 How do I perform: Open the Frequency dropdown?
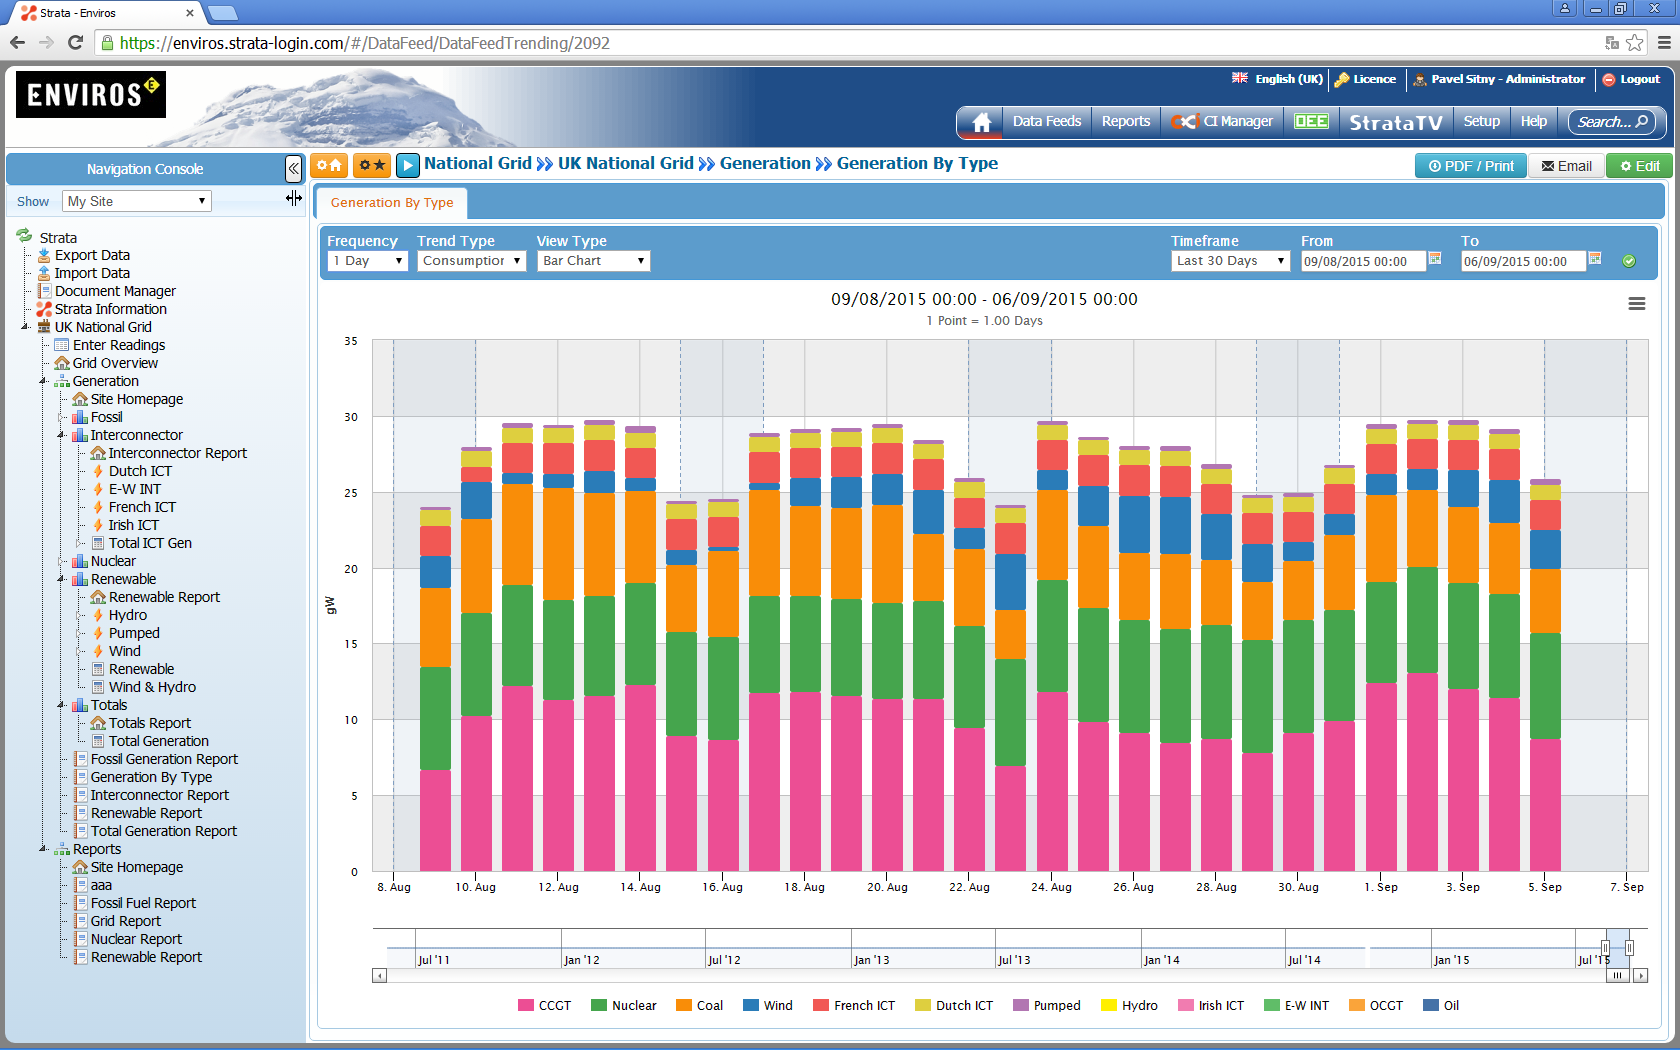click(367, 261)
